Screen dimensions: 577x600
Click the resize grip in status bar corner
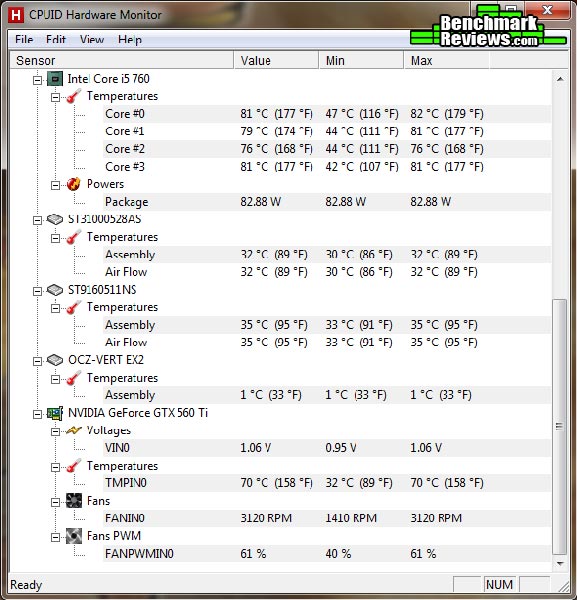[563, 586]
